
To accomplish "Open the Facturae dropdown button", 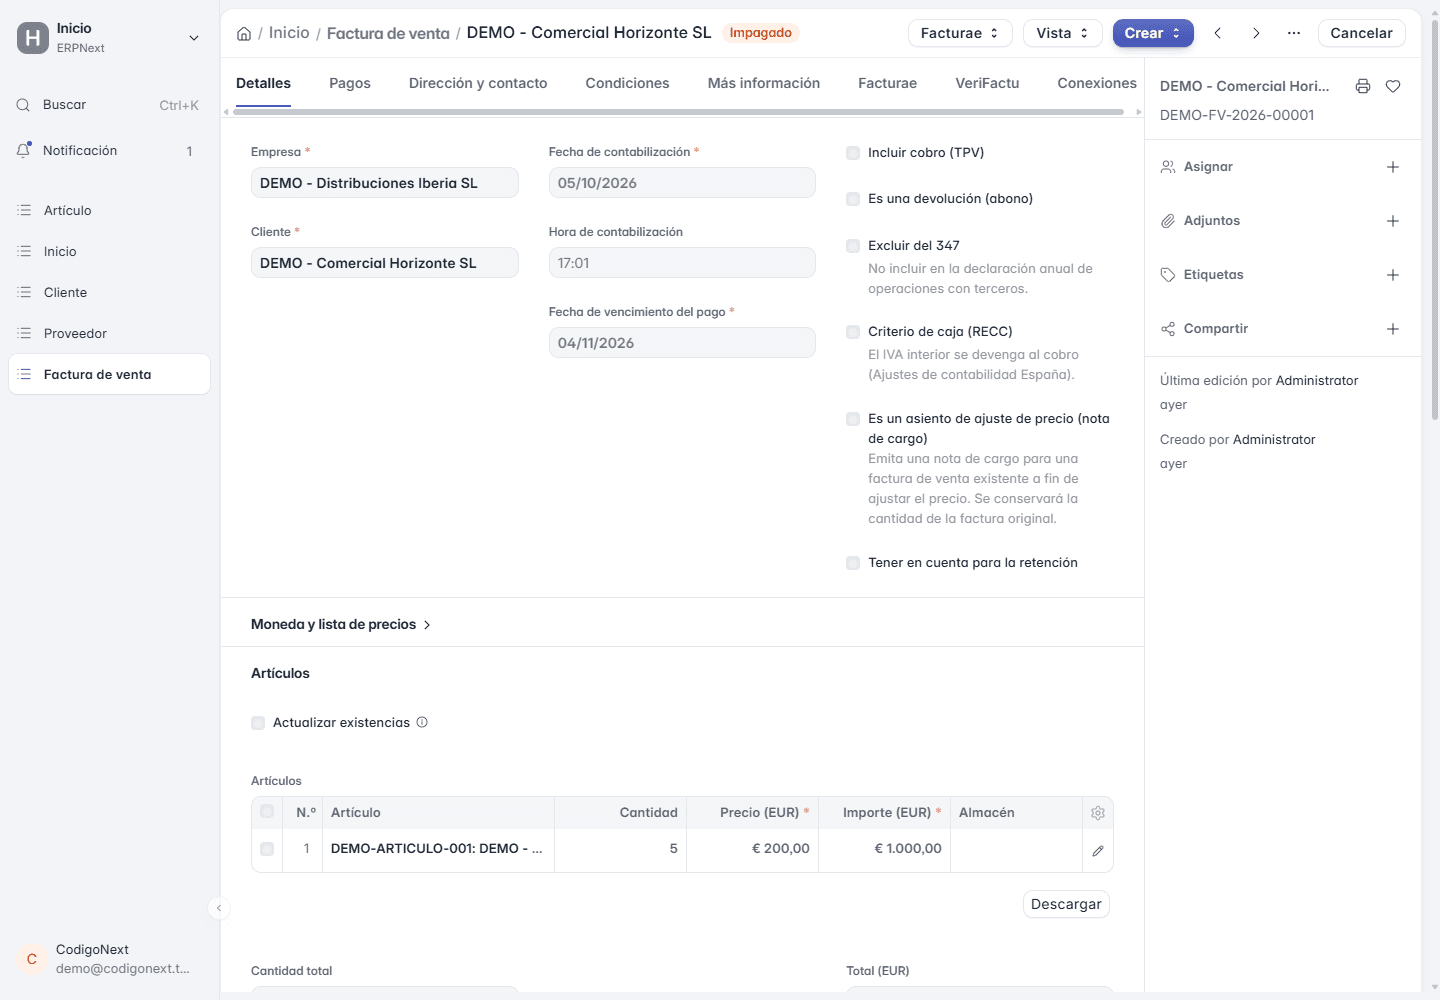I will click(x=960, y=33).
